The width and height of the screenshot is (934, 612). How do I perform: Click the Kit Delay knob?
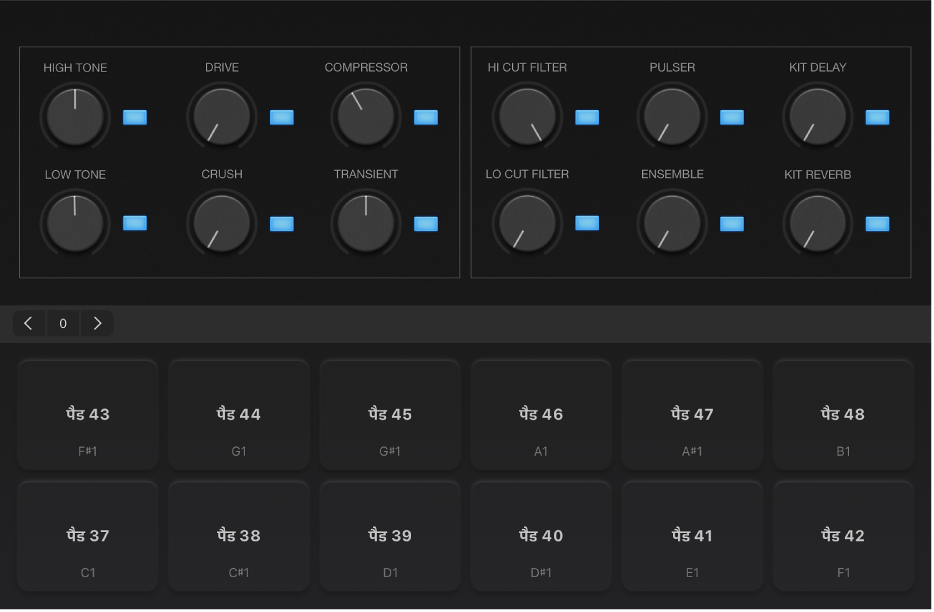(818, 117)
